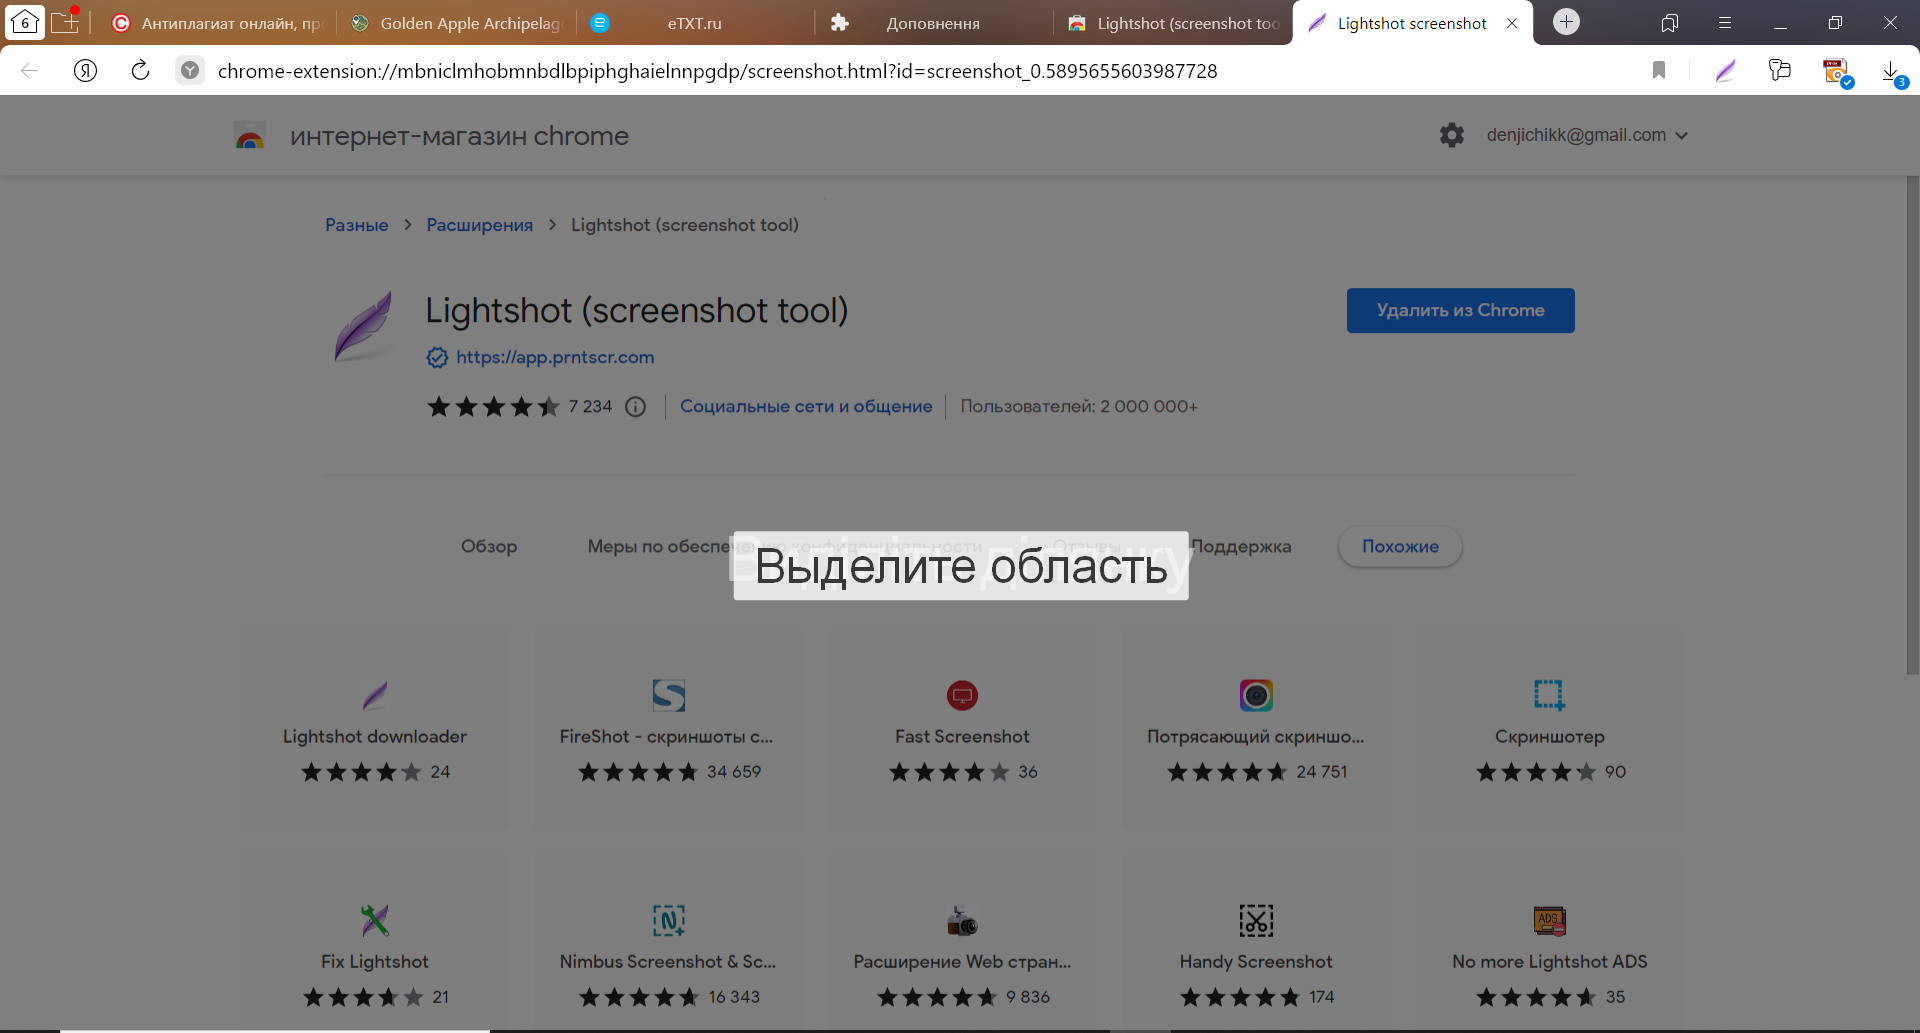1920x1033 pixels.
Task: Open the Nimbus Screenshot extension icon
Action: tap(668, 920)
